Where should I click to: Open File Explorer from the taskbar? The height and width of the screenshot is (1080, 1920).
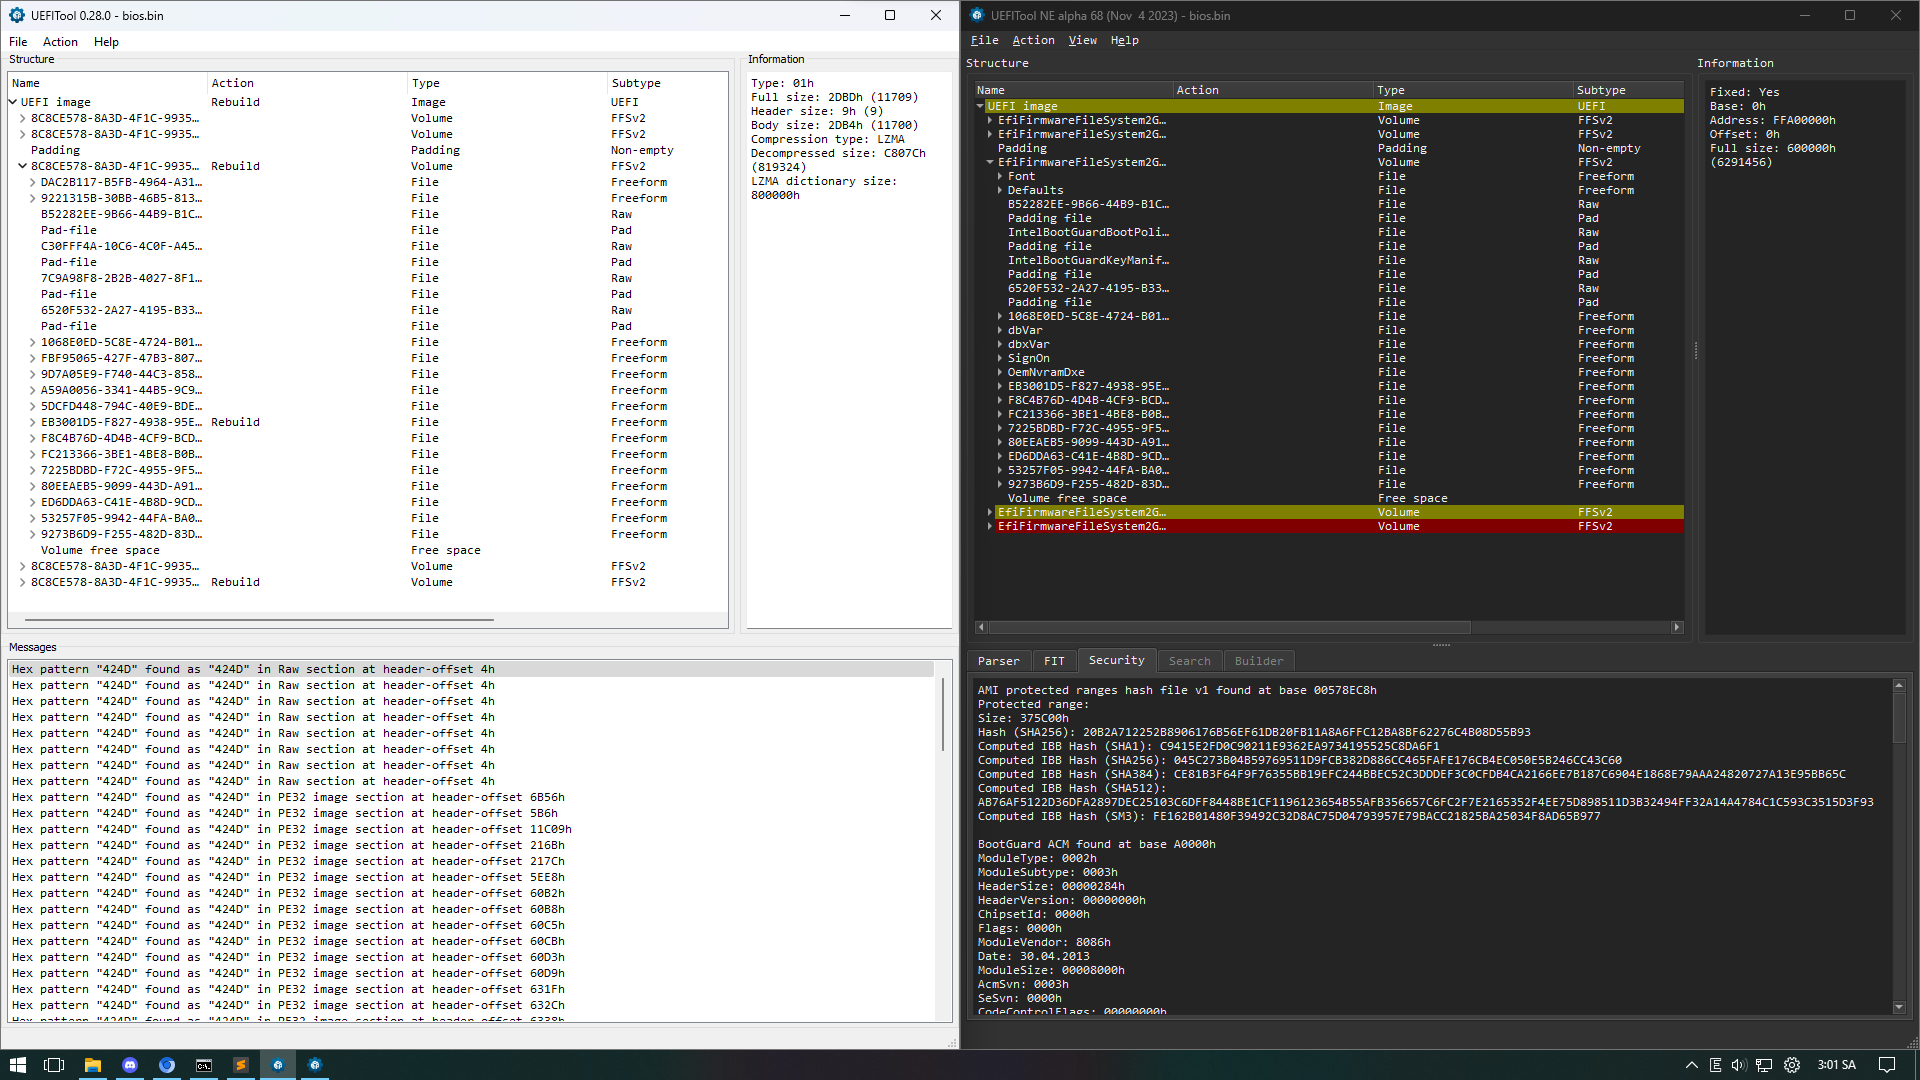(92, 1065)
